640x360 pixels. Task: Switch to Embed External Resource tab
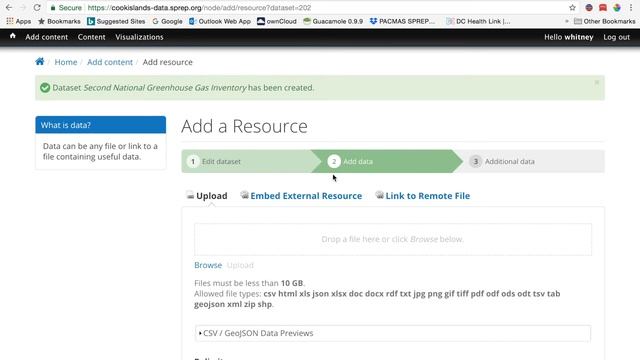click(301, 196)
